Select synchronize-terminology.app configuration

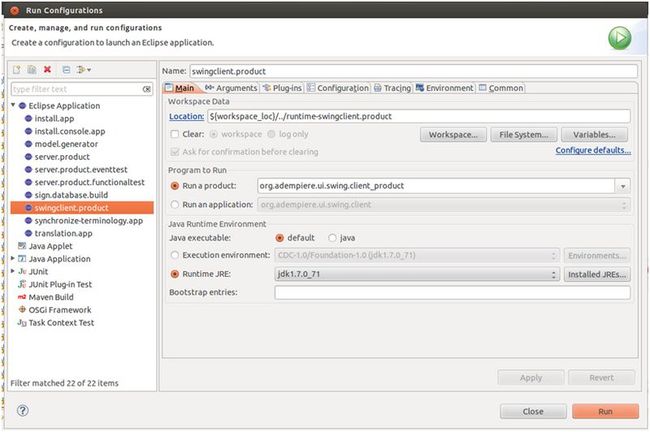89,221
